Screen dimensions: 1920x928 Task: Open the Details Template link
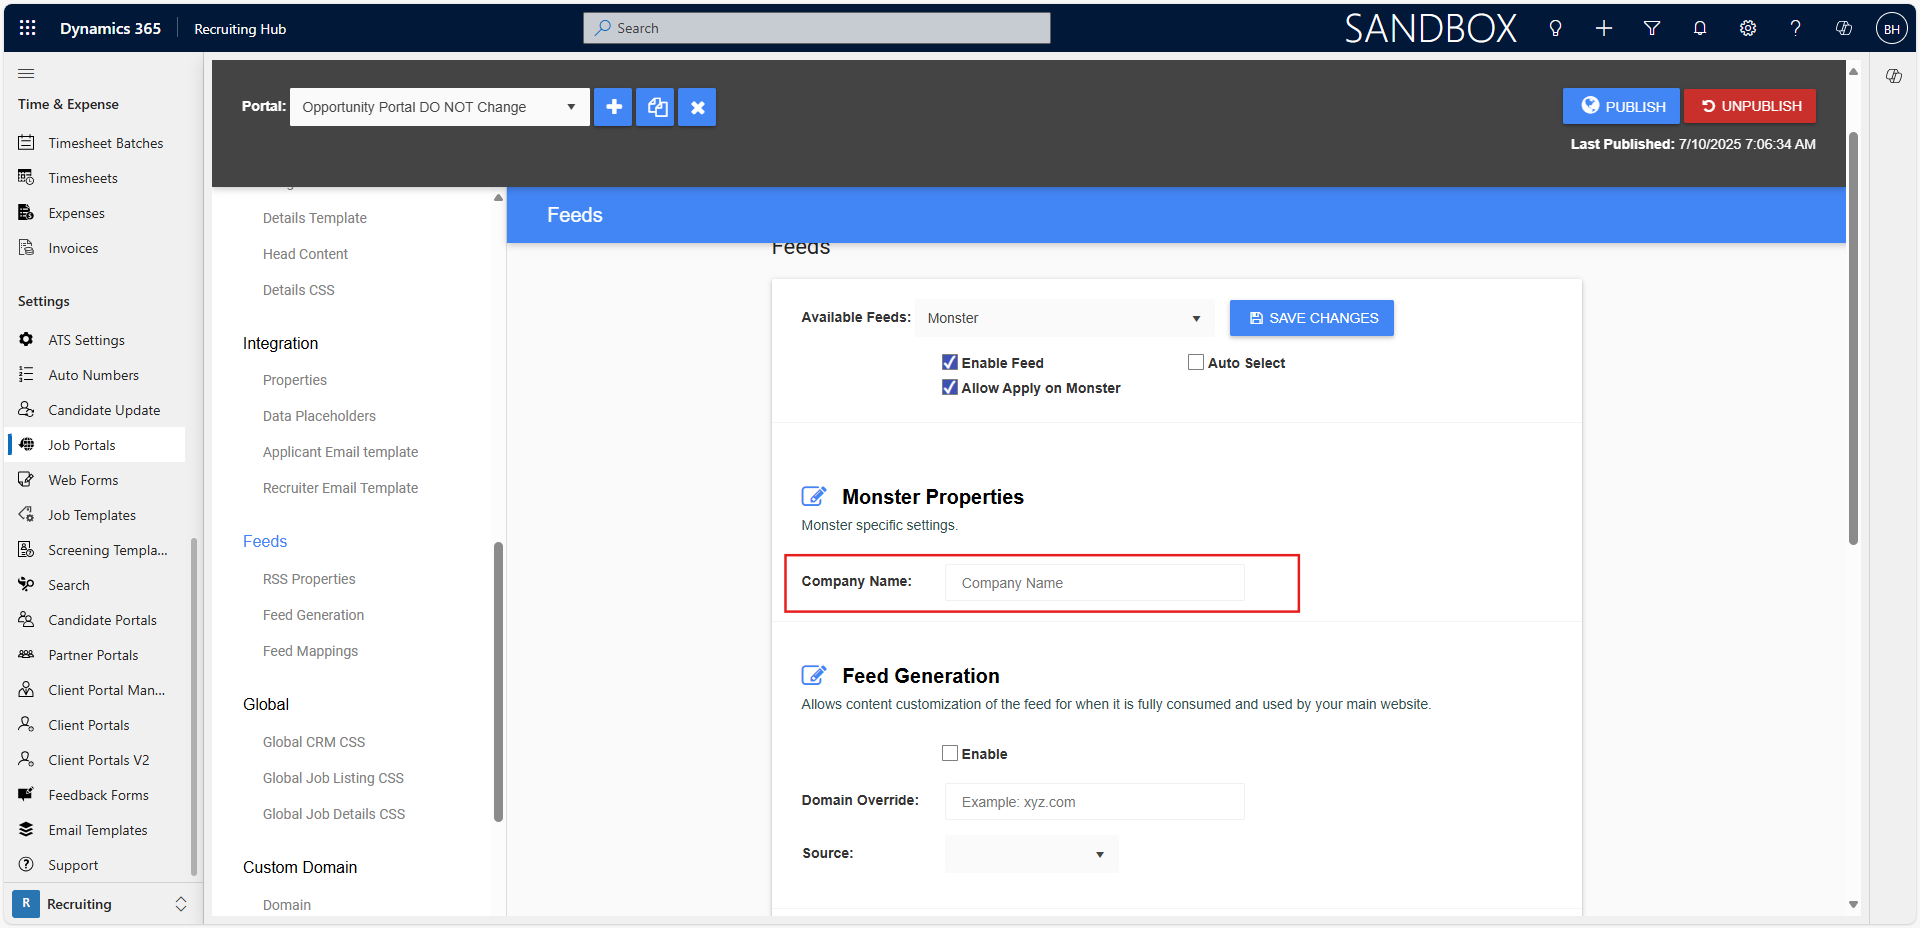[315, 218]
